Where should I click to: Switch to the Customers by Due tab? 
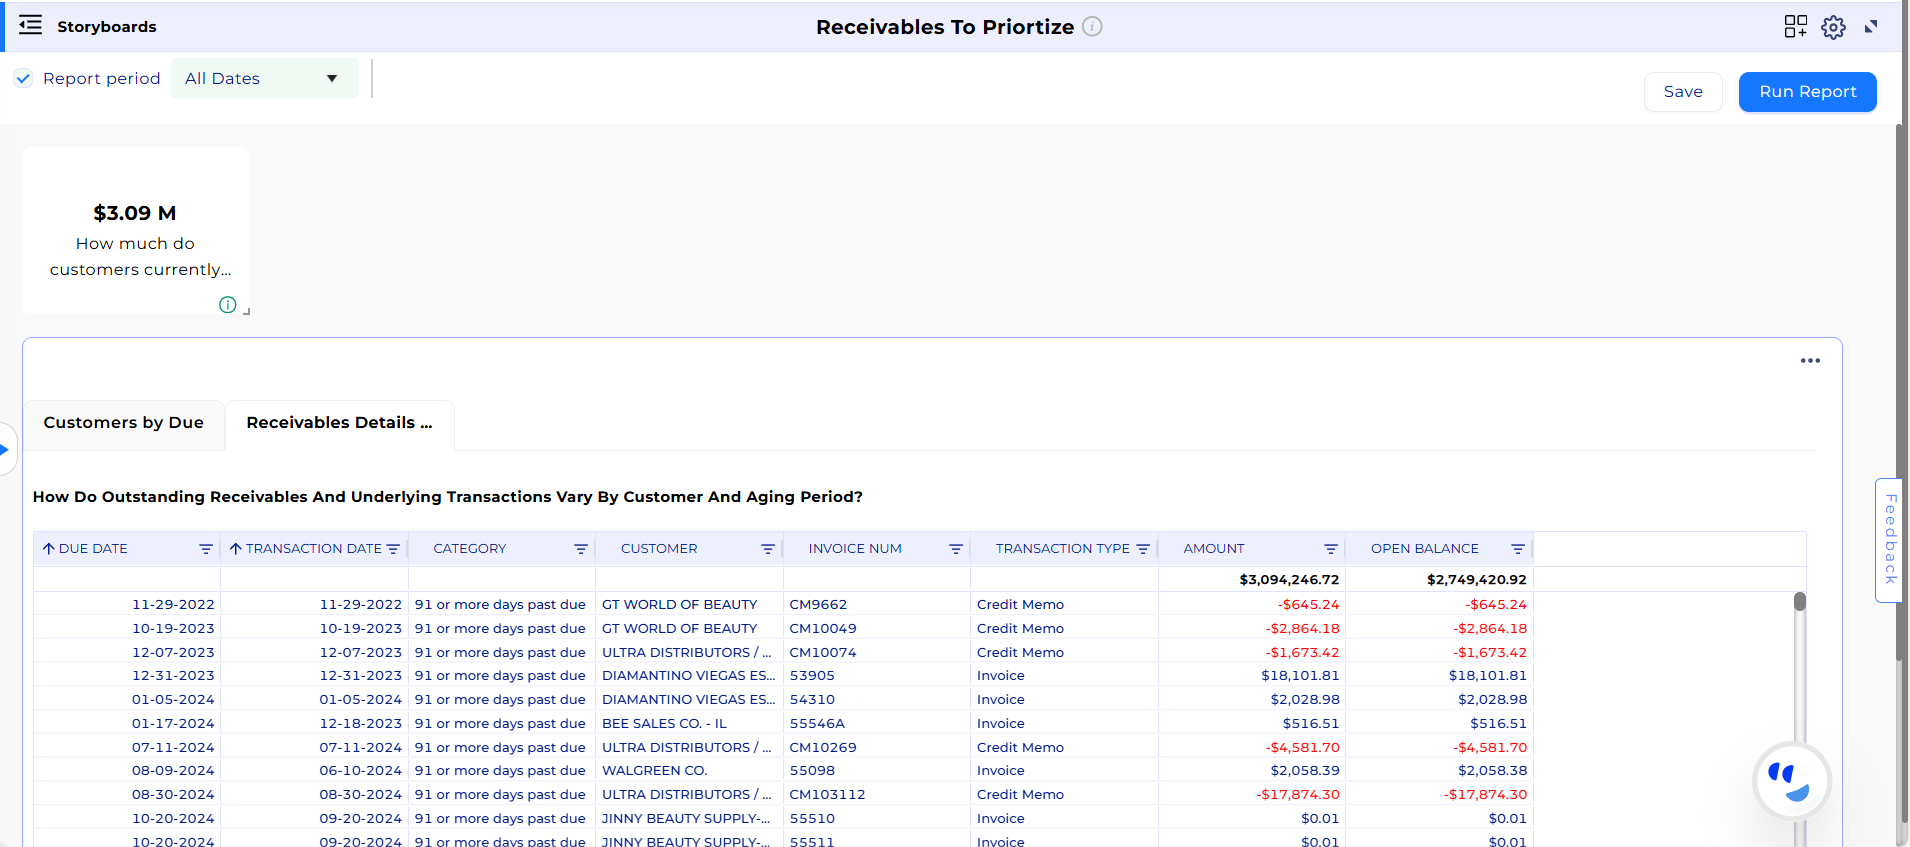[124, 423]
